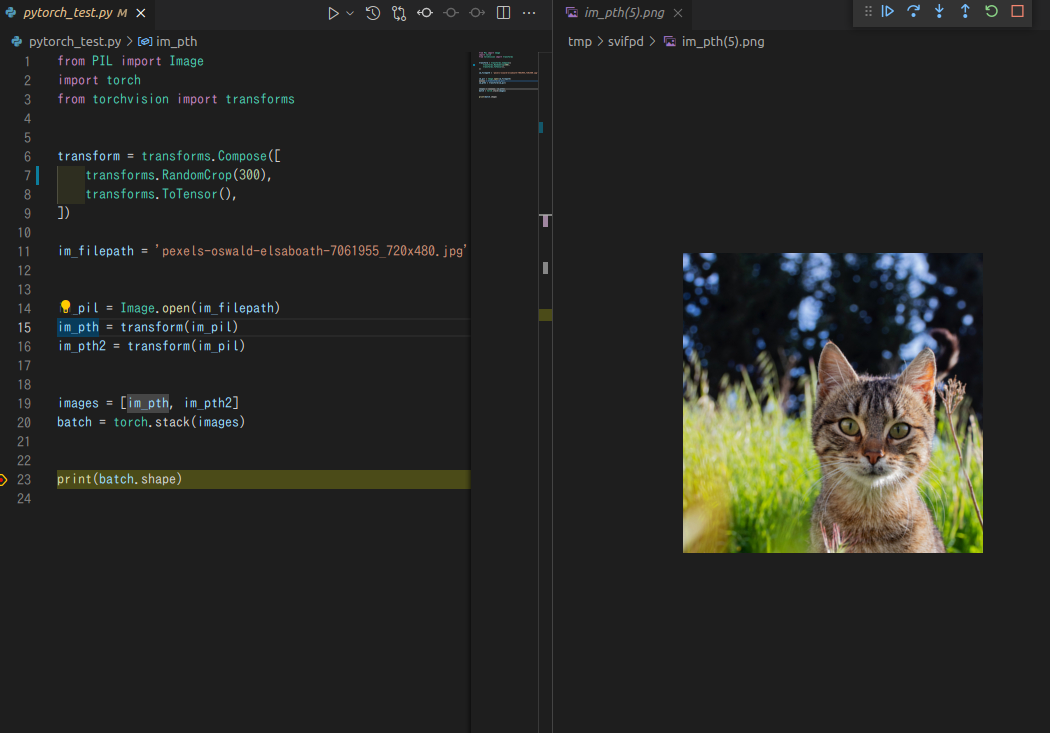Step out in the debugger

(x=965, y=11)
